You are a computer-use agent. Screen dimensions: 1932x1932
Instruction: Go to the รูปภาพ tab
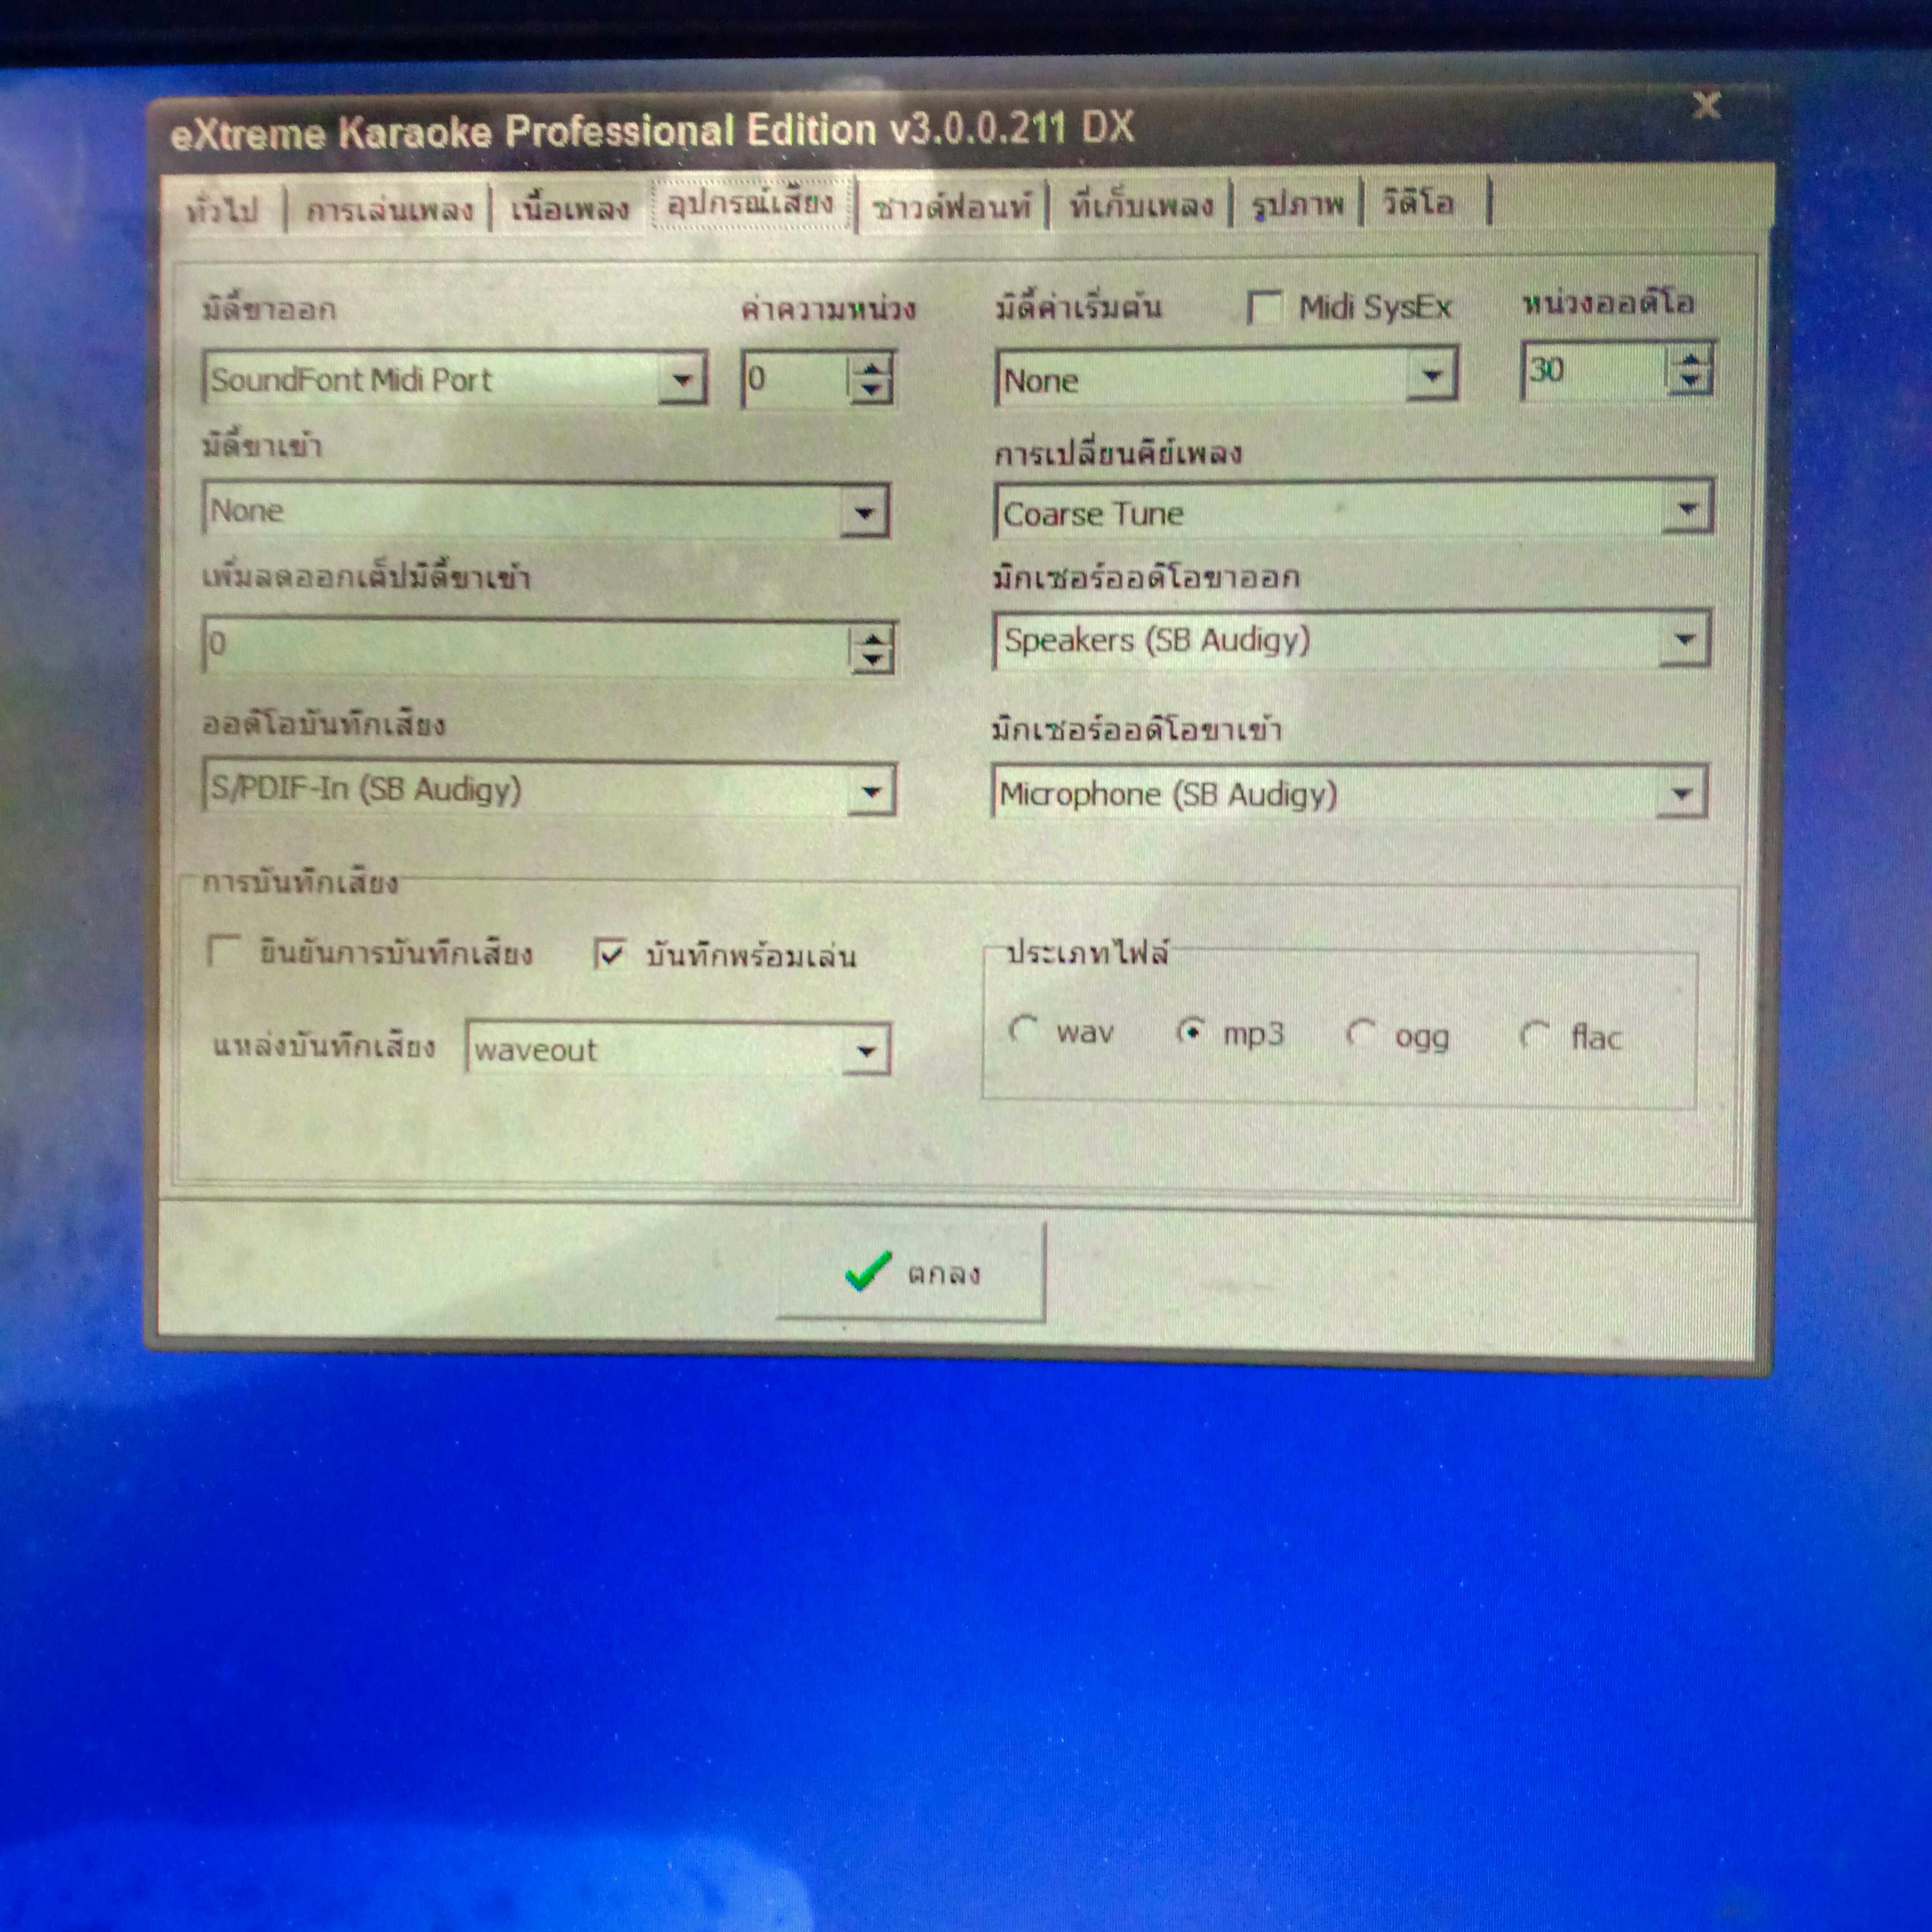[x=1297, y=204]
